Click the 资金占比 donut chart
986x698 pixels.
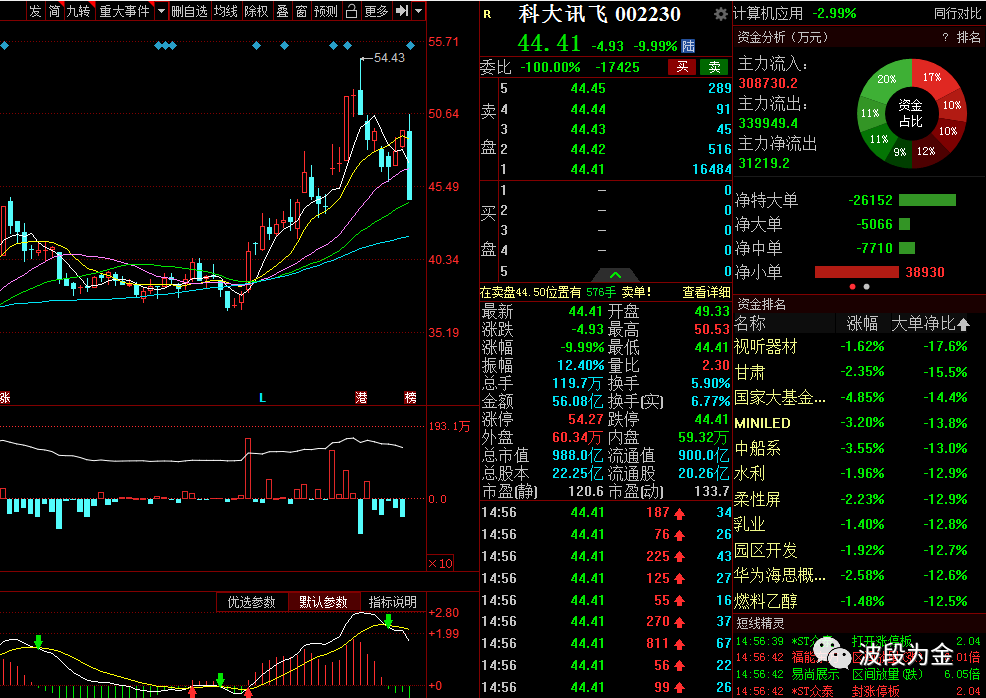910,113
